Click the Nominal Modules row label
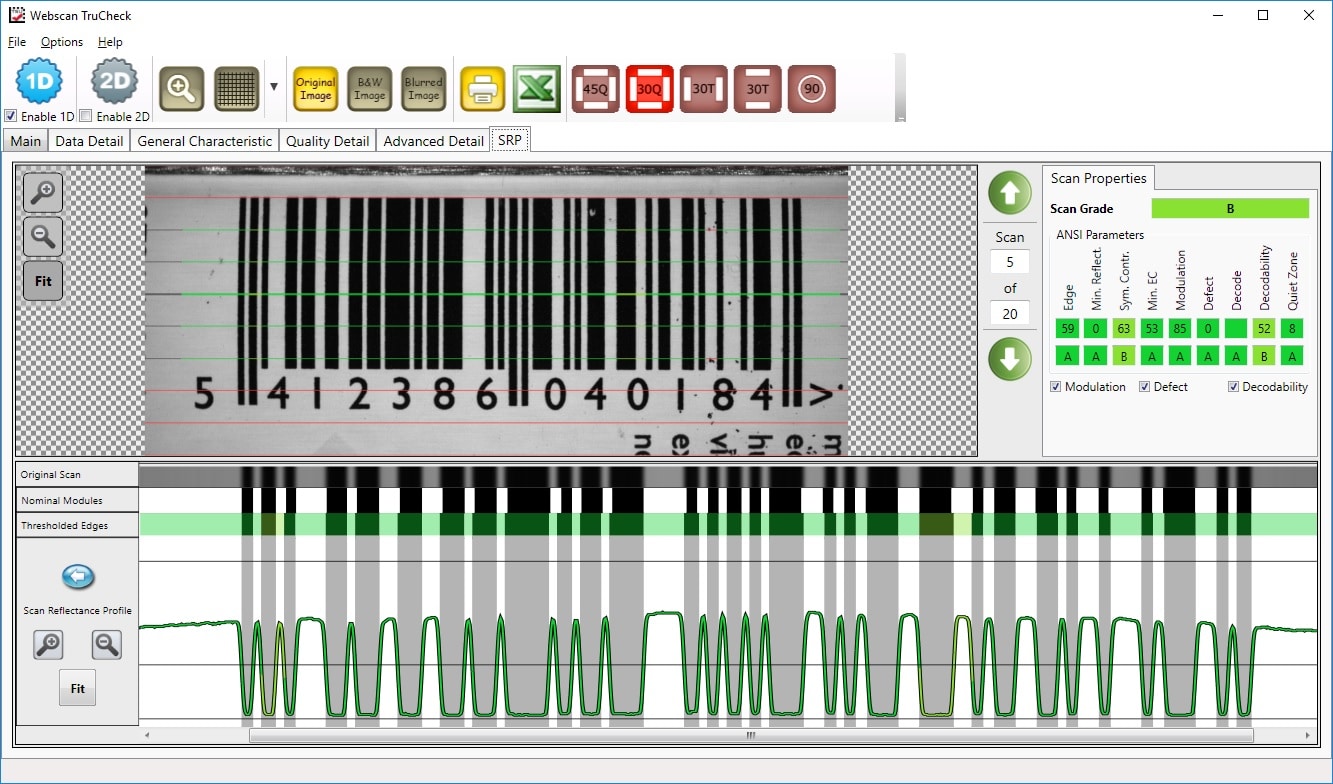 [x=78, y=500]
